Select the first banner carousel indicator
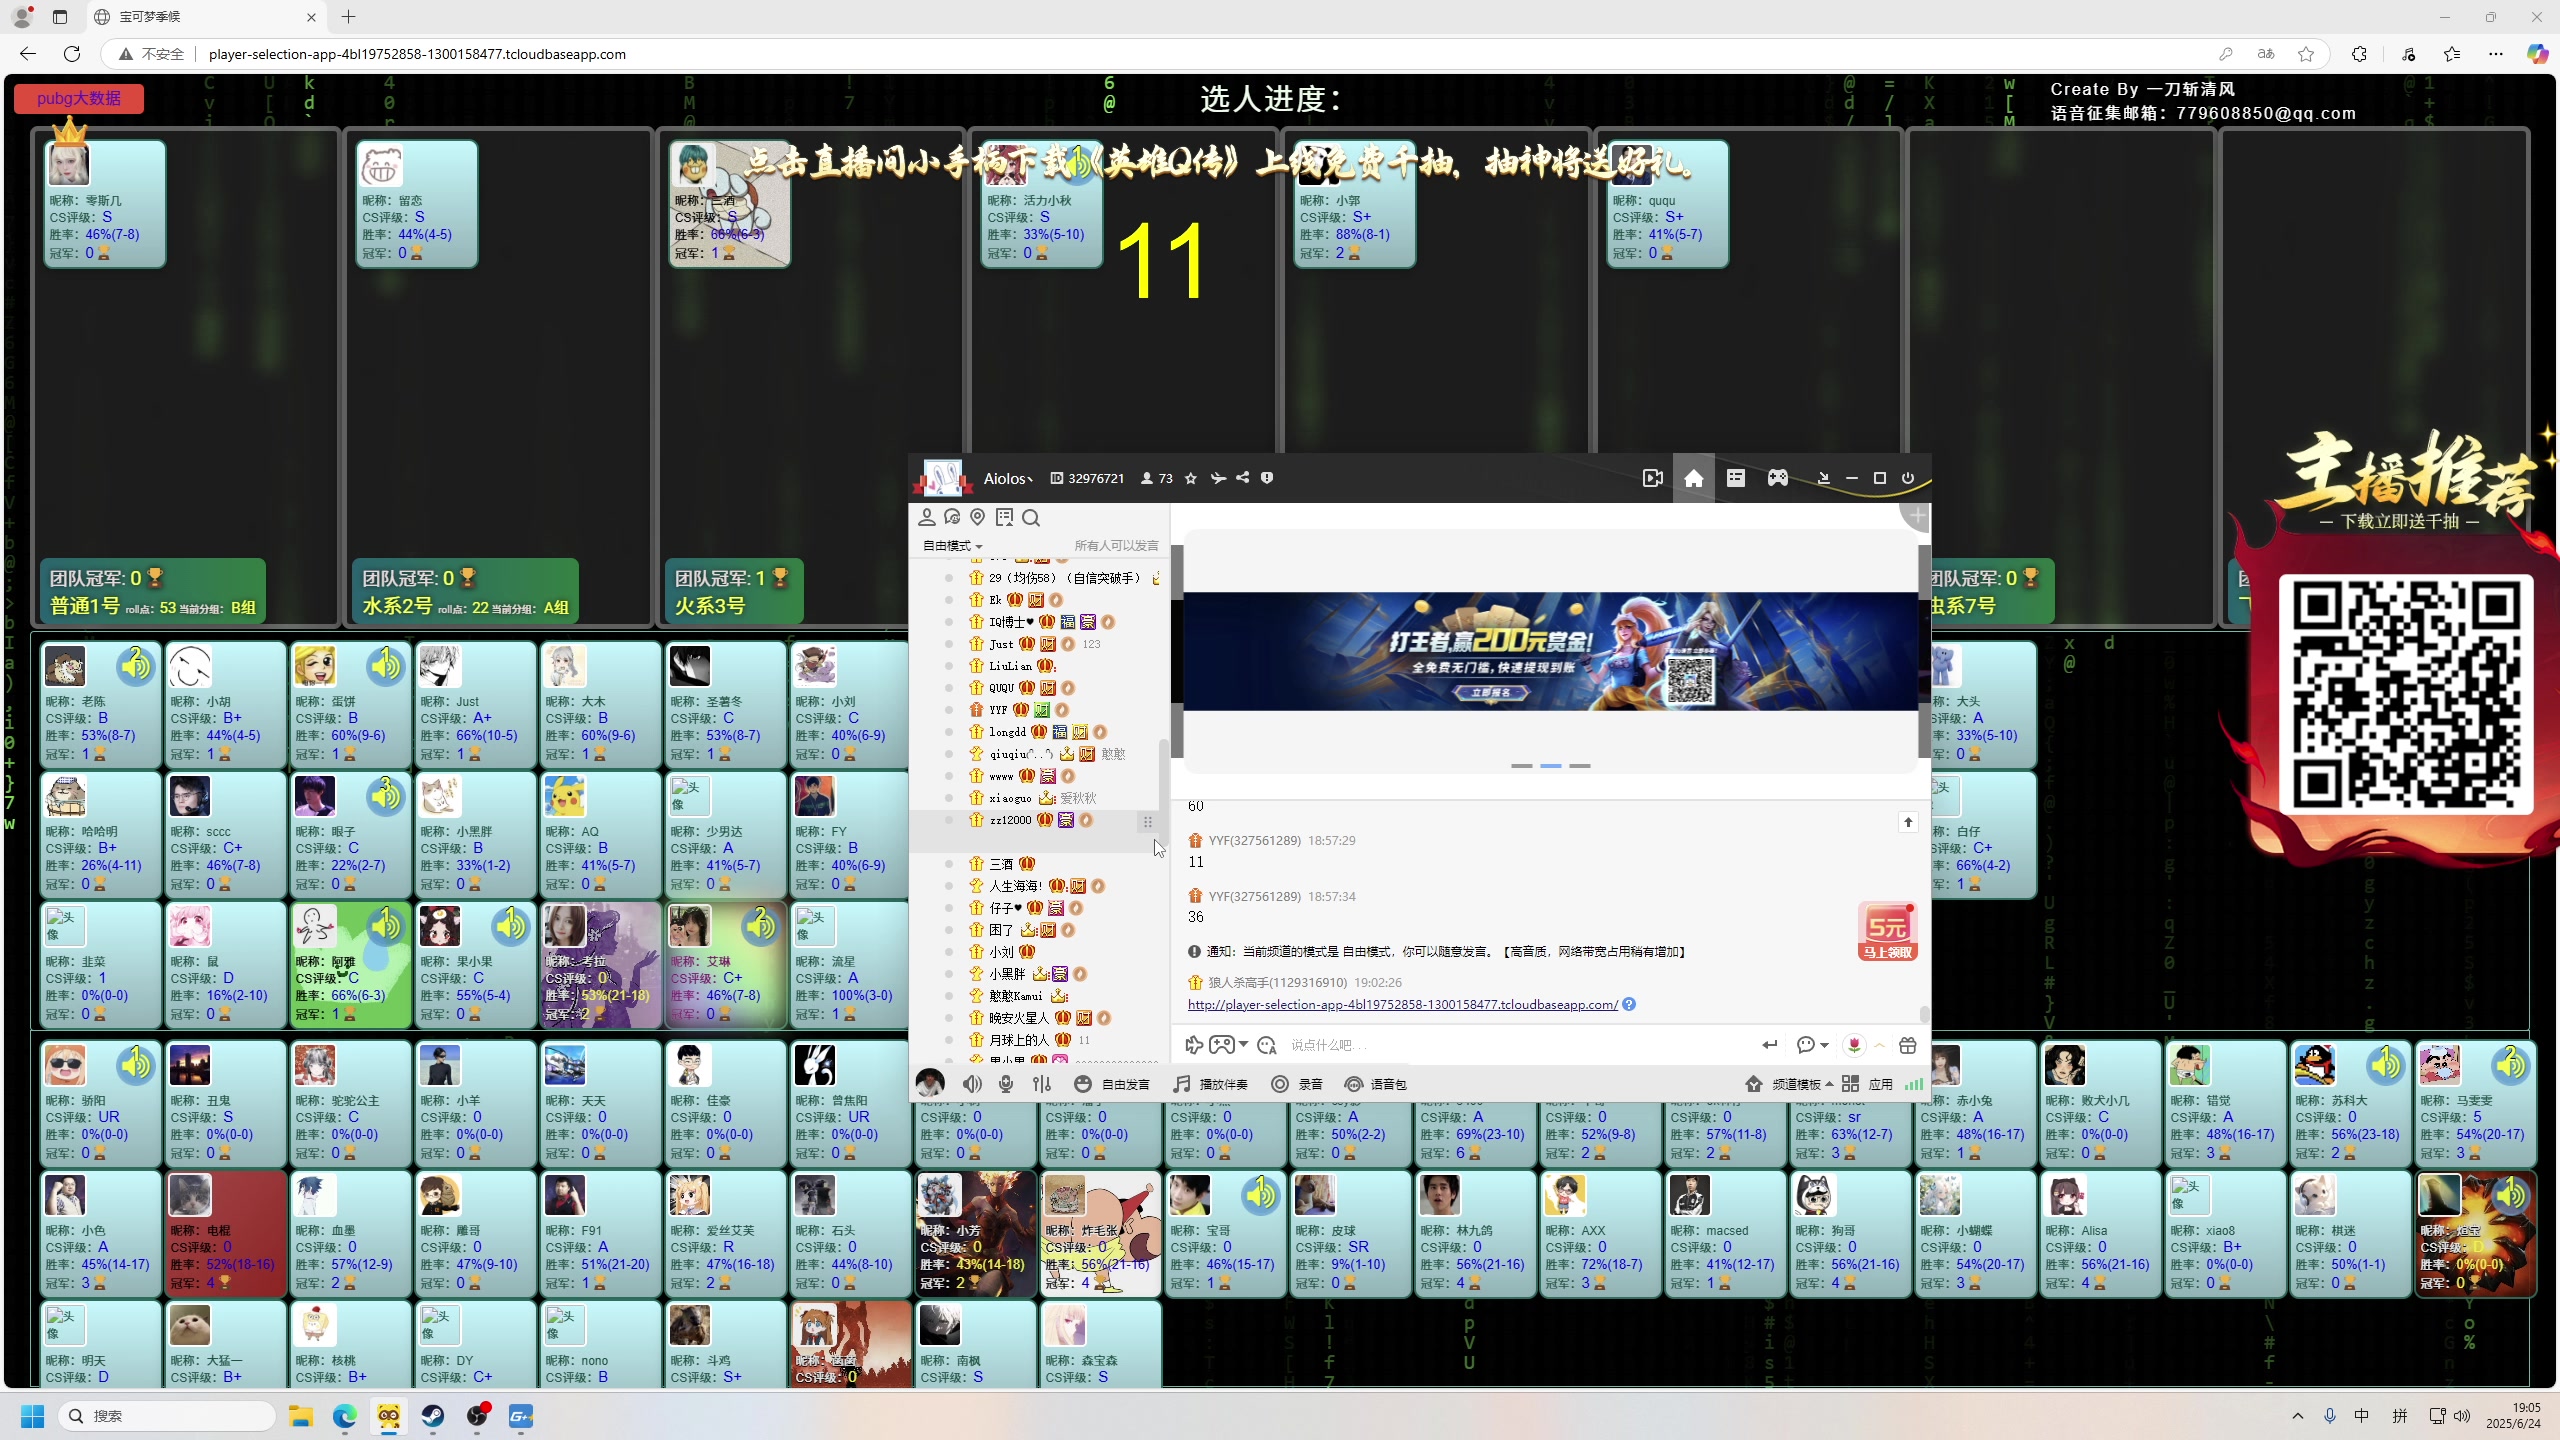2560x1440 pixels. point(1521,766)
